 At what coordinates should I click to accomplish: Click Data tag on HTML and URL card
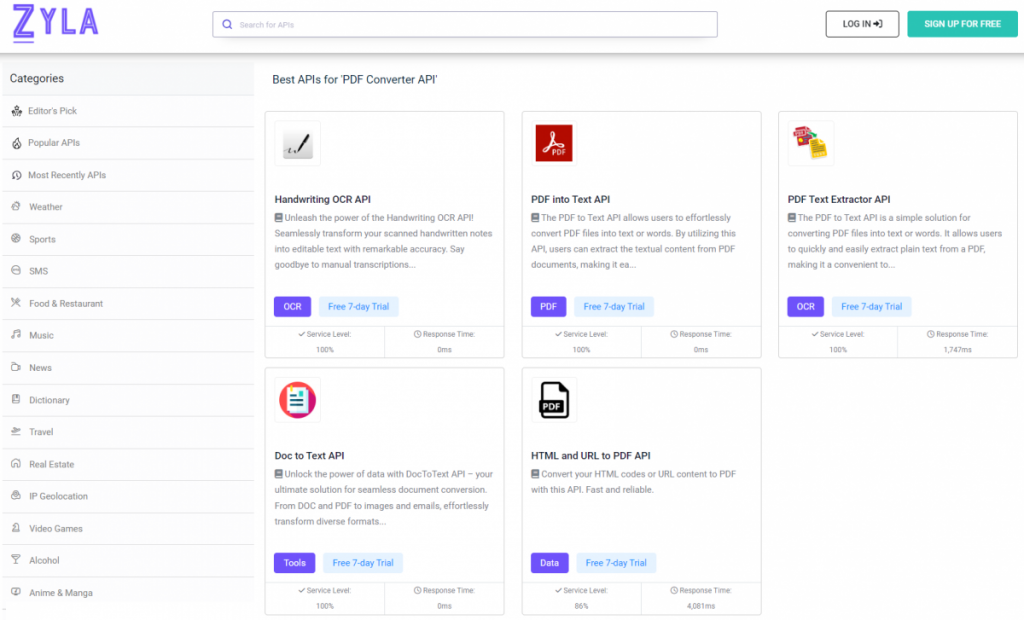(549, 563)
